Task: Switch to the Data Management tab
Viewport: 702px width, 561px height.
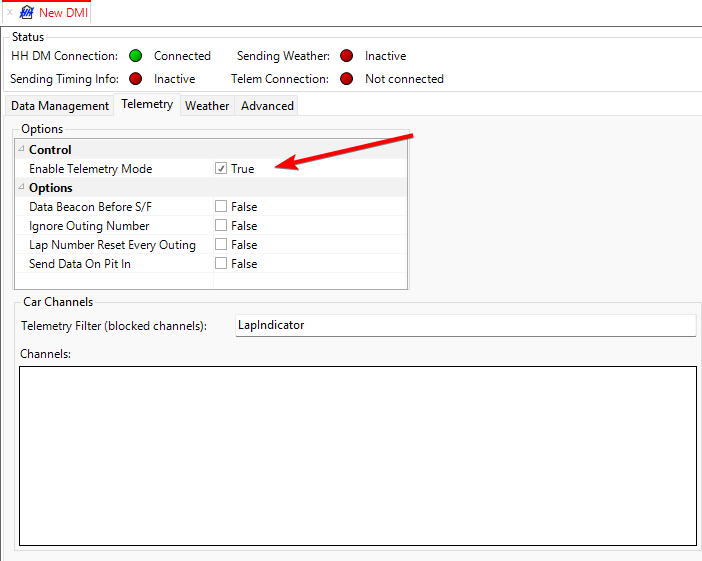Action: click(x=60, y=106)
